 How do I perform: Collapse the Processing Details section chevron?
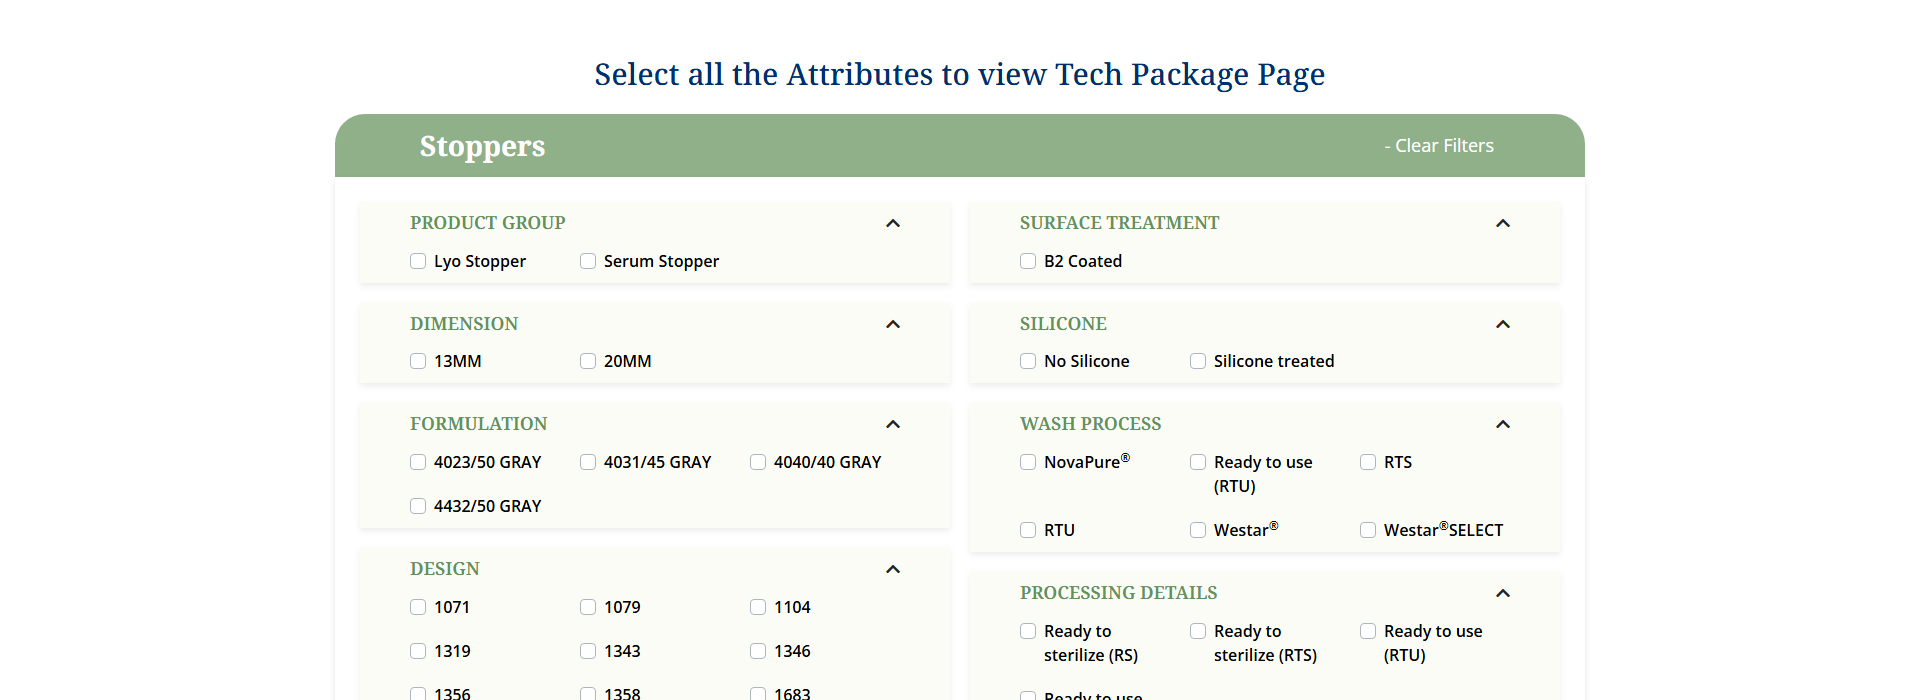(x=1502, y=593)
